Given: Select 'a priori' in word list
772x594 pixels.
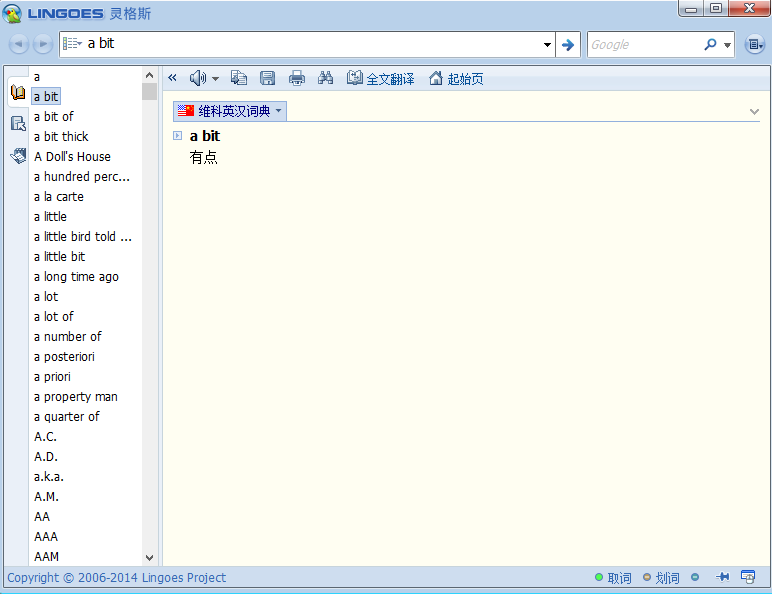Looking at the screenshot, I should [52, 377].
